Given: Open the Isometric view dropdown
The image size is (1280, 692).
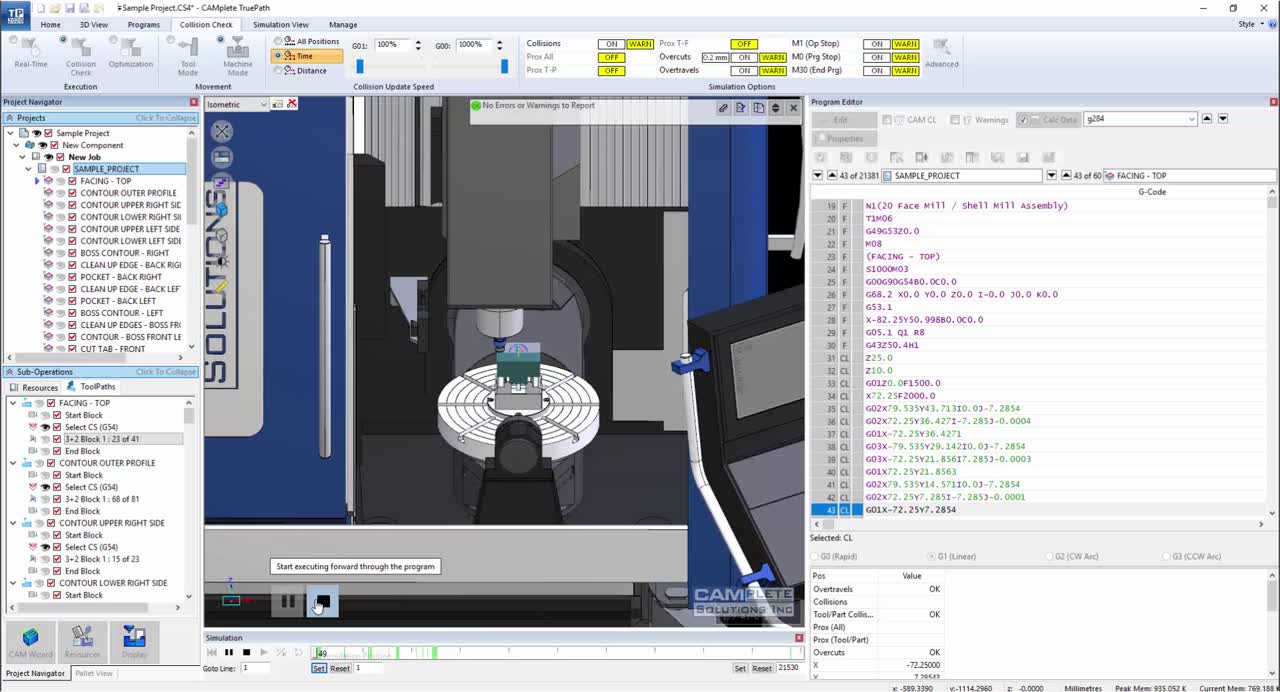Looking at the screenshot, I should (x=264, y=104).
